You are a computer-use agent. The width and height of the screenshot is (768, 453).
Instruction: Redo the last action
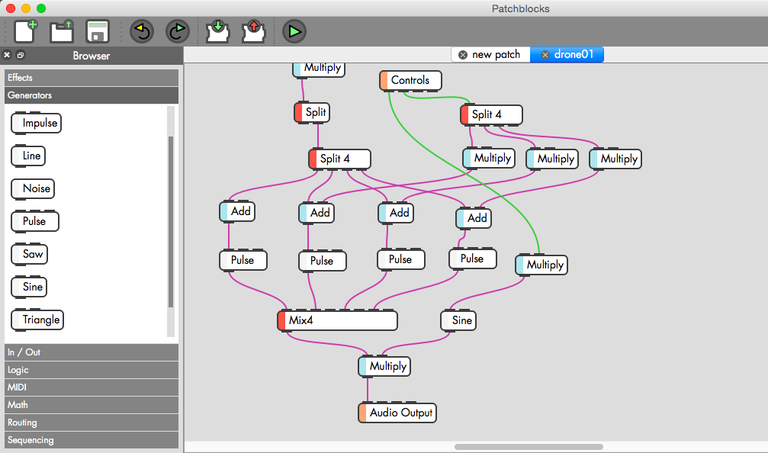177,31
